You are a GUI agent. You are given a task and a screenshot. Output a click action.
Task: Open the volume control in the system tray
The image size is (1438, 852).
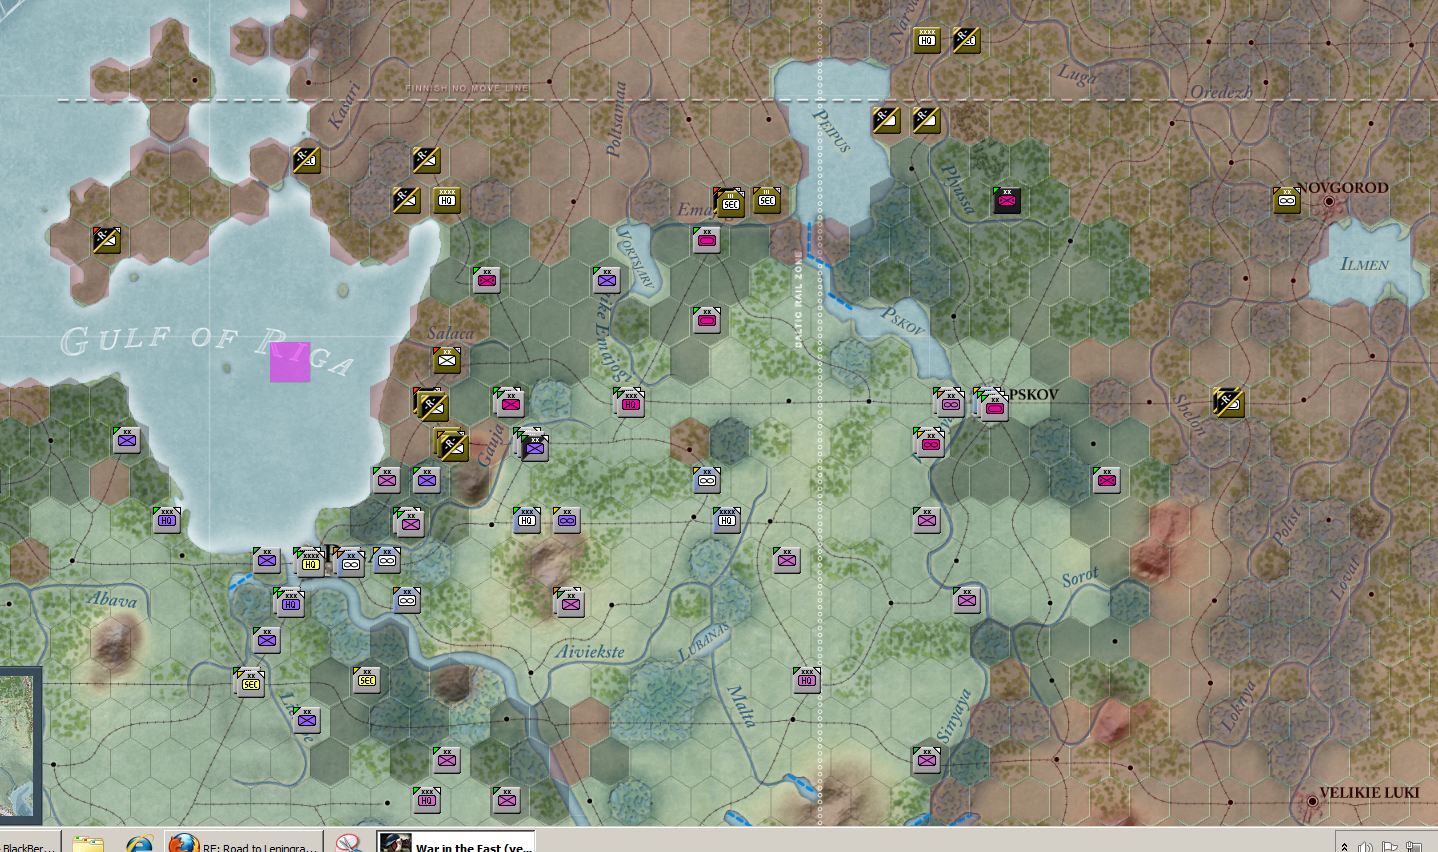pos(1366,846)
